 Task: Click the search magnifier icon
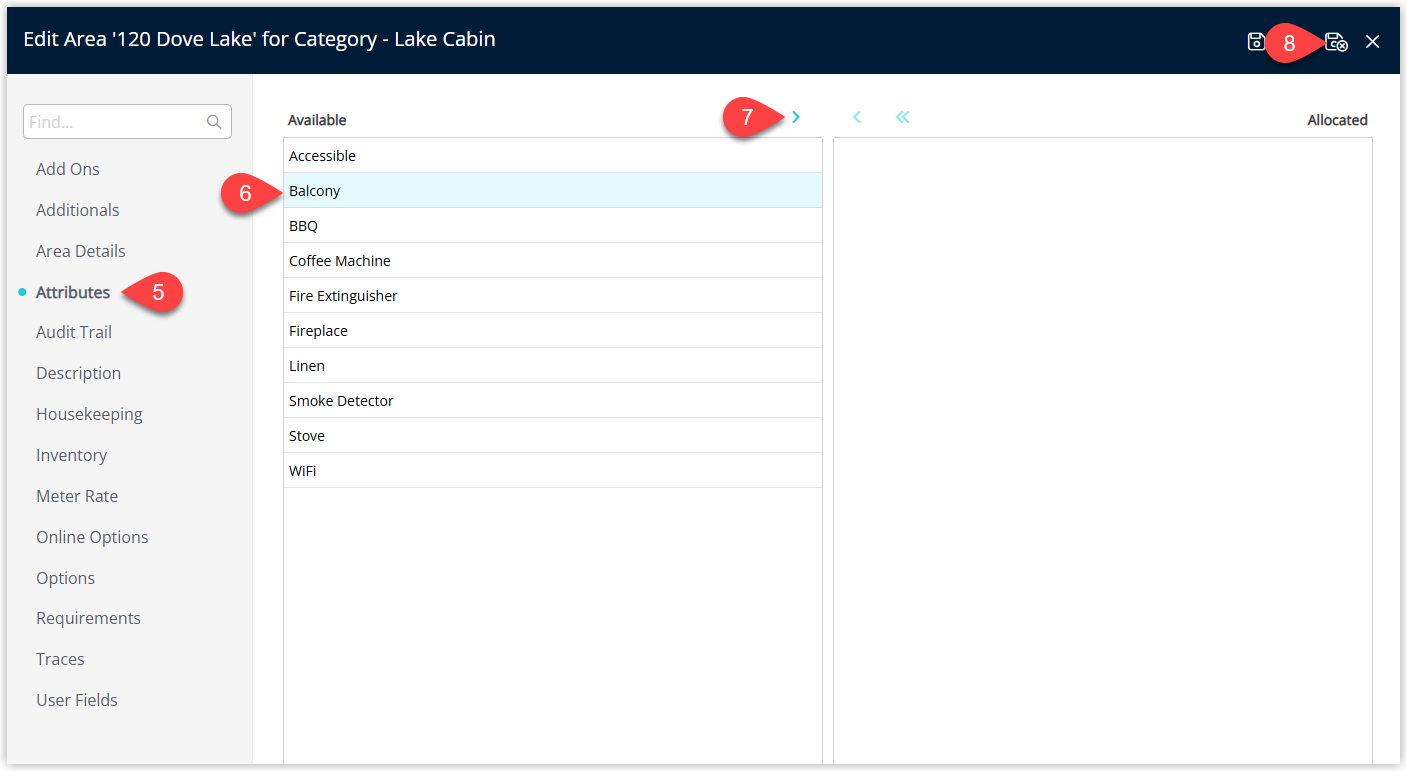[214, 122]
